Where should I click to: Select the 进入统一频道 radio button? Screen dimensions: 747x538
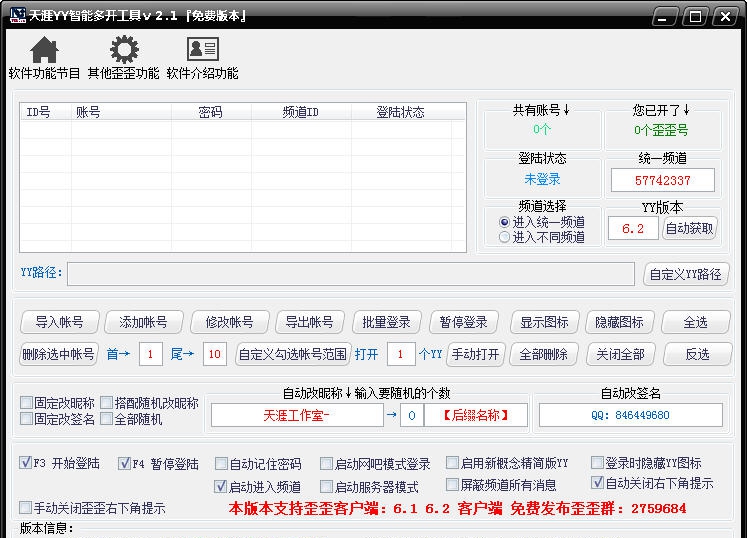pyautogui.click(x=505, y=222)
